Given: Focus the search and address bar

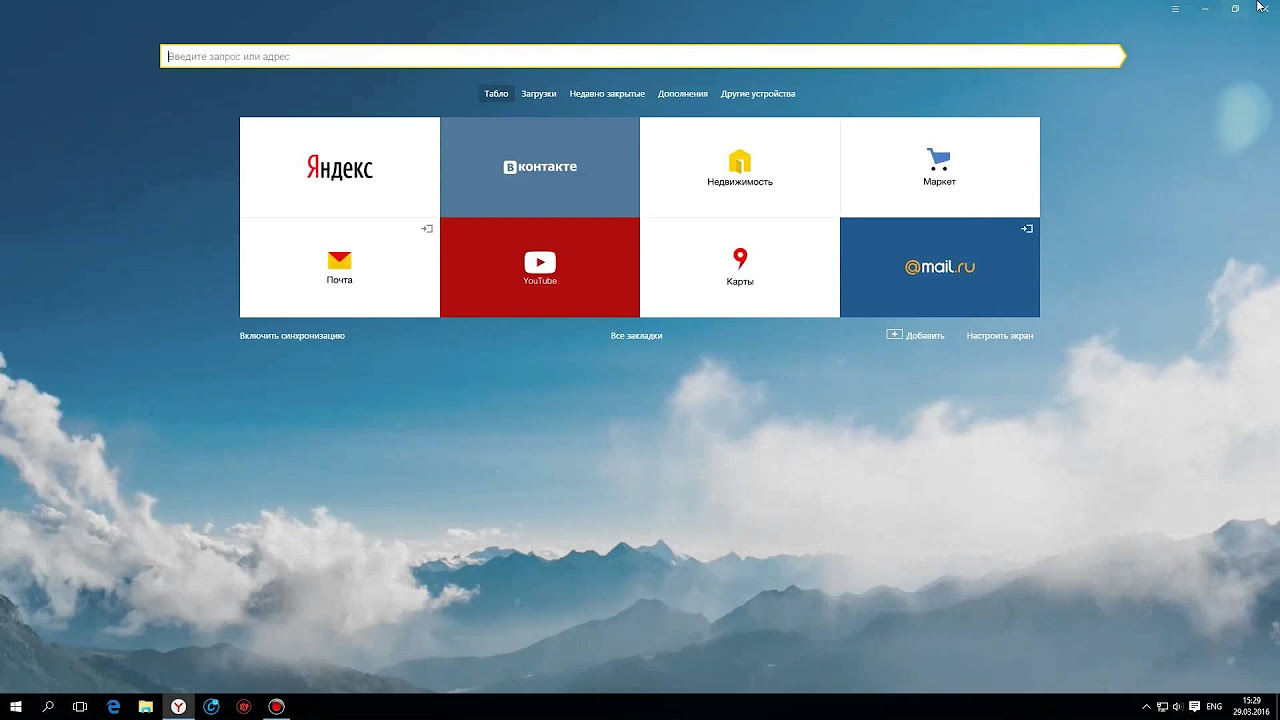Looking at the screenshot, I should coord(642,56).
